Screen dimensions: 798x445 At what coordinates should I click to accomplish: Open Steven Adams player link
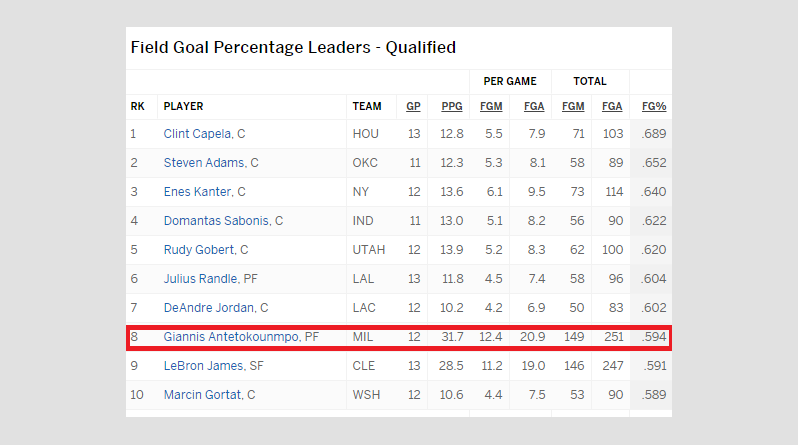[x=204, y=163]
